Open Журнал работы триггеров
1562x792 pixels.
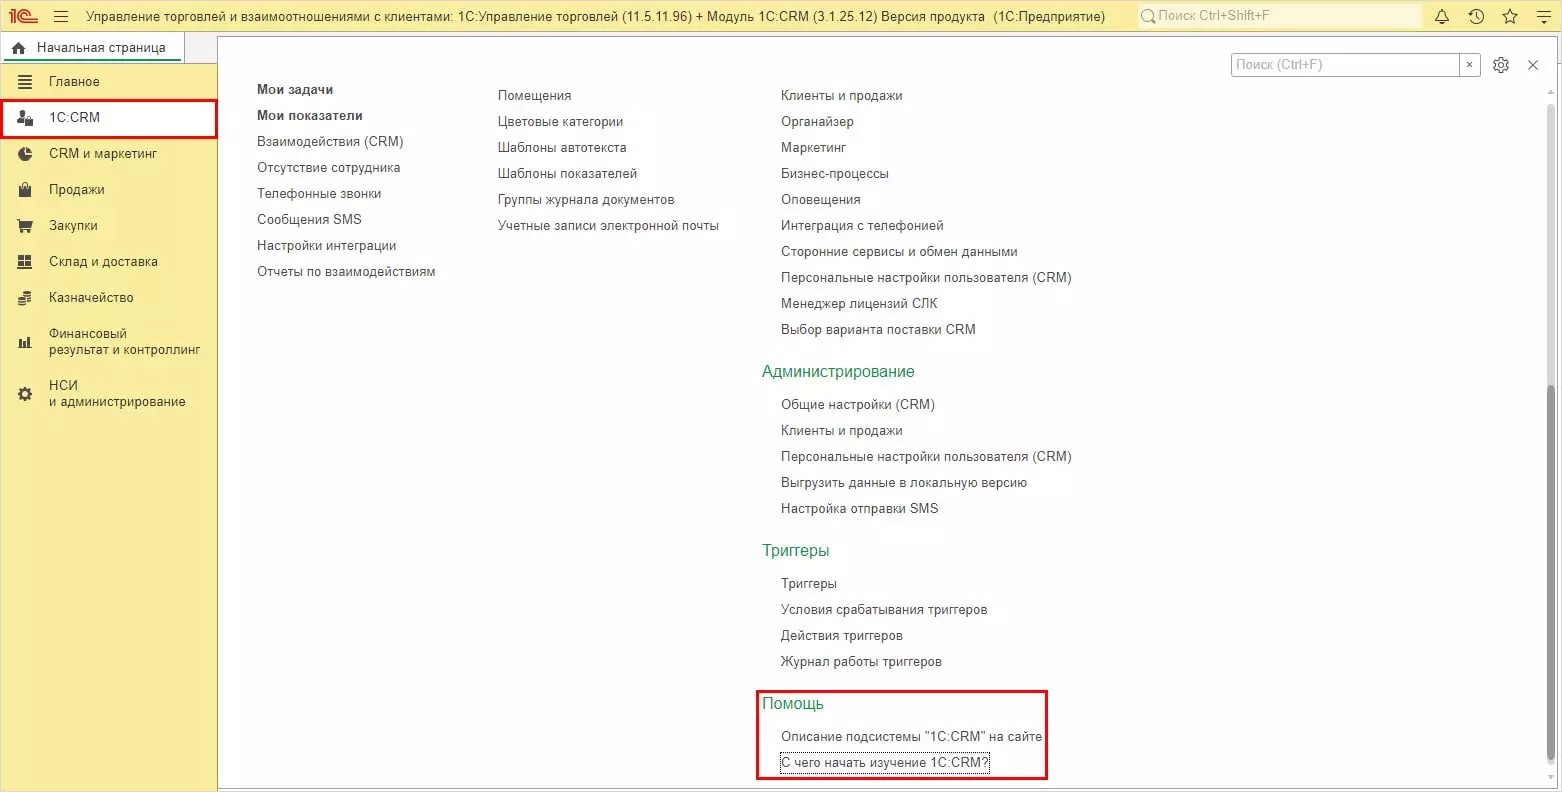[x=861, y=662]
